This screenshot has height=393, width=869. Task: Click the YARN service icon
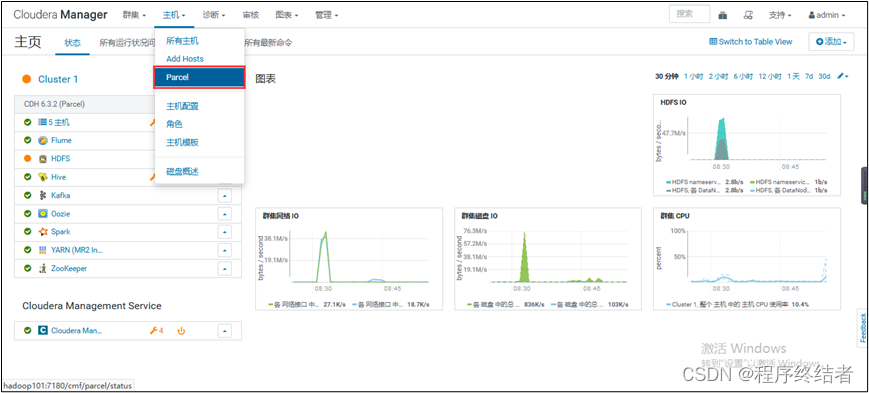(43, 250)
